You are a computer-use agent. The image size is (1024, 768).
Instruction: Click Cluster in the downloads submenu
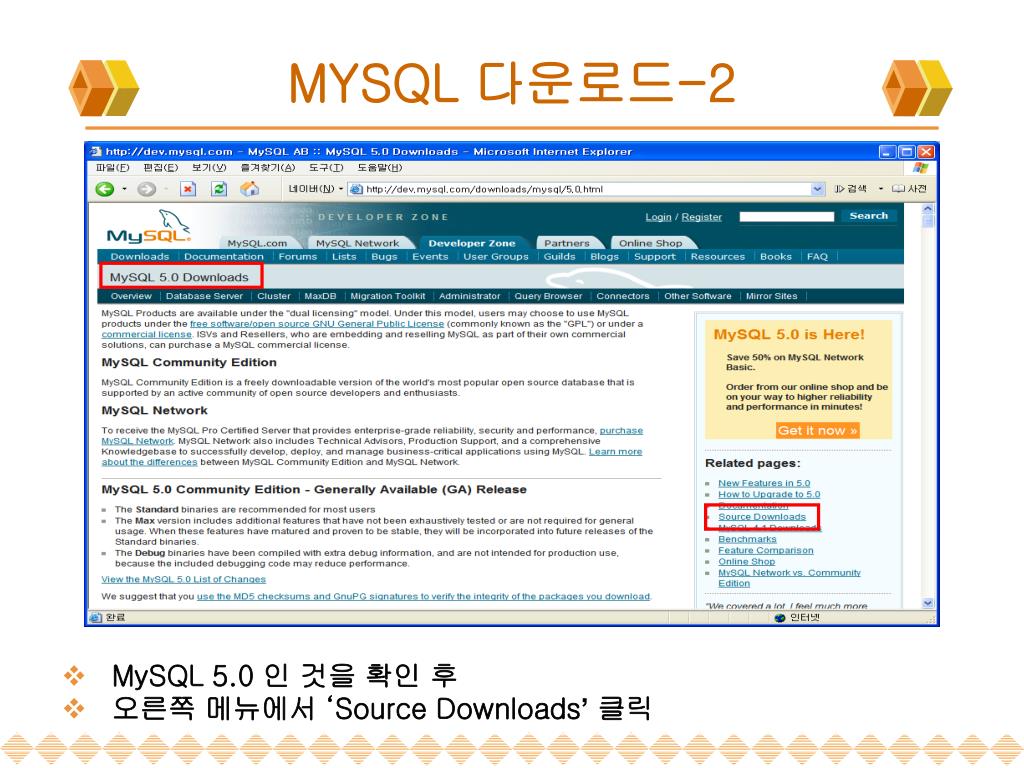[274, 296]
